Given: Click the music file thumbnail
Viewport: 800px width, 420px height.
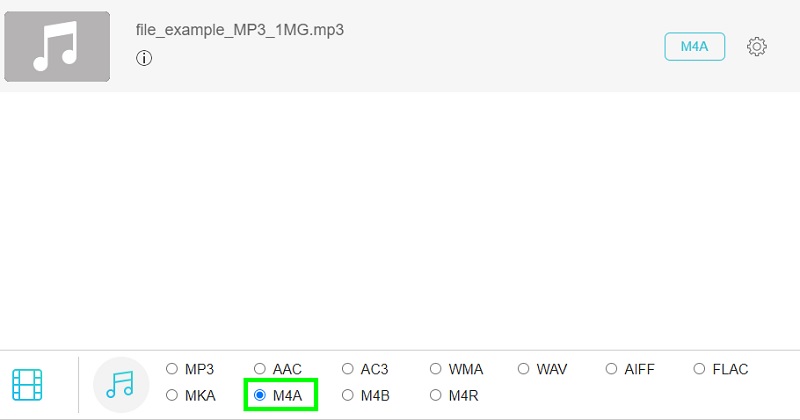Looking at the screenshot, I should [x=57, y=47].
